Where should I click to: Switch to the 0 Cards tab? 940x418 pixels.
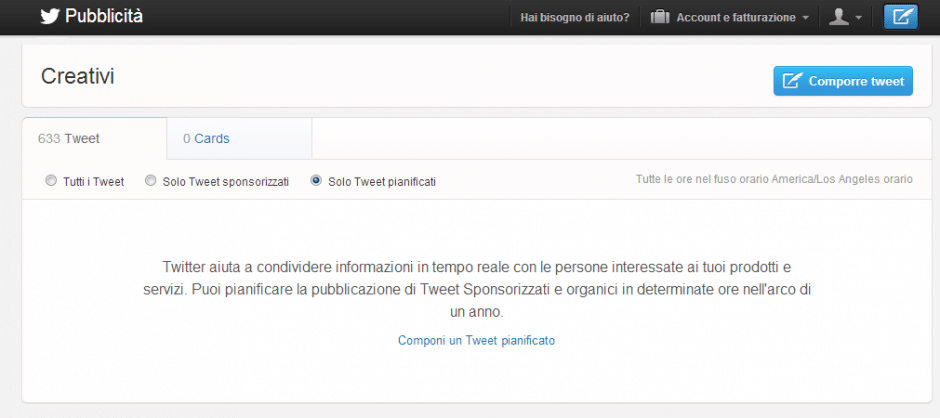tap(239, 139)
